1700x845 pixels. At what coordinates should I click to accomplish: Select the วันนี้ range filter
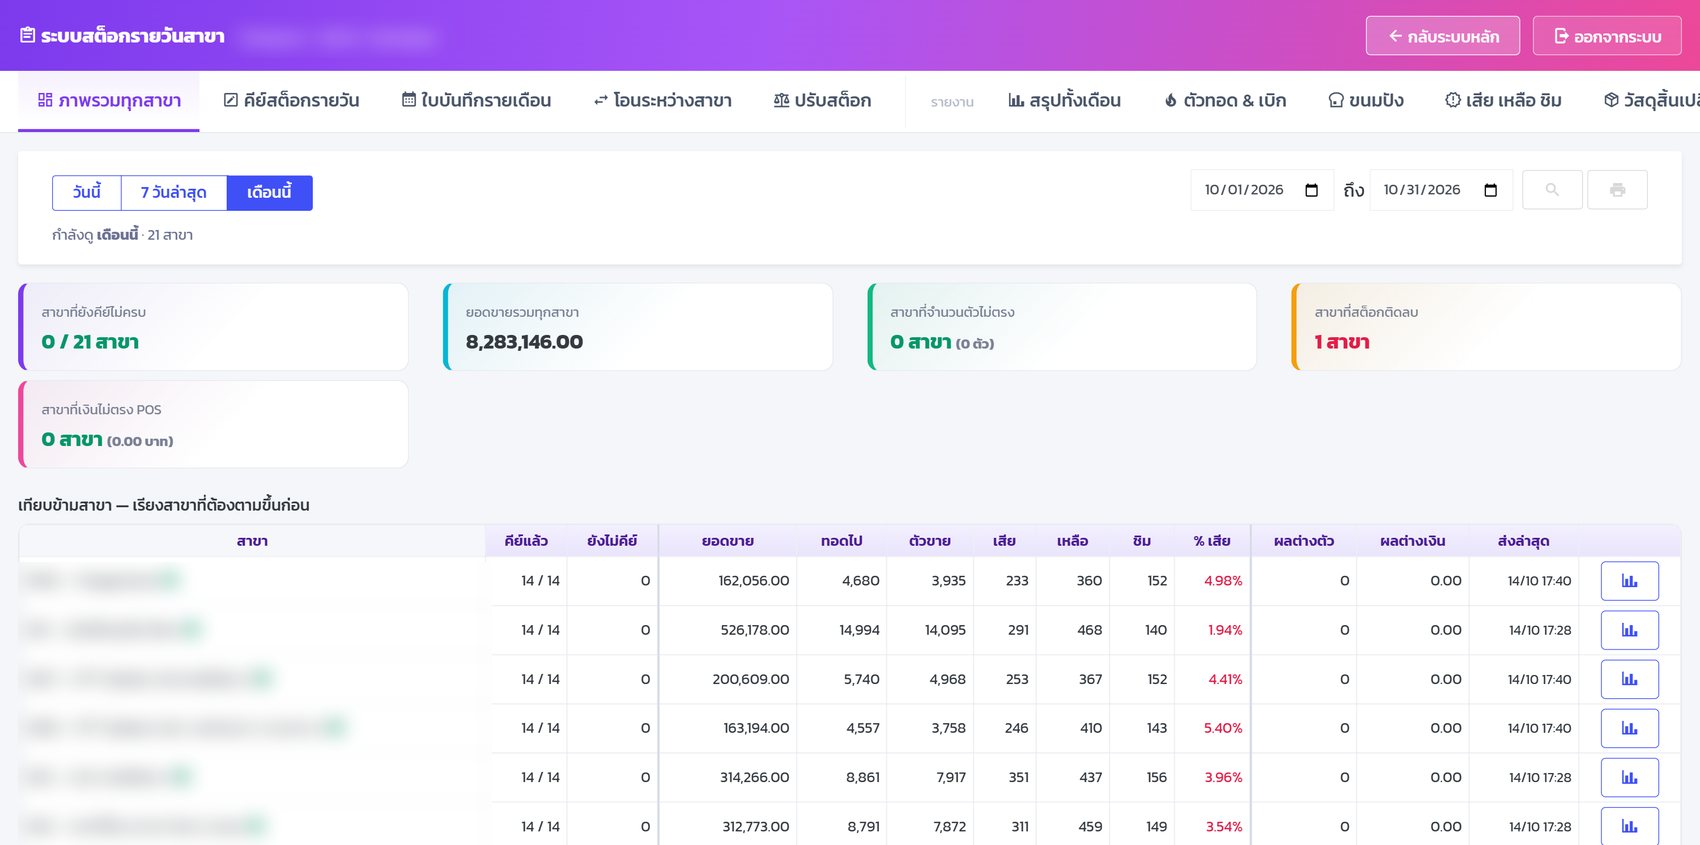coord(87,193)
